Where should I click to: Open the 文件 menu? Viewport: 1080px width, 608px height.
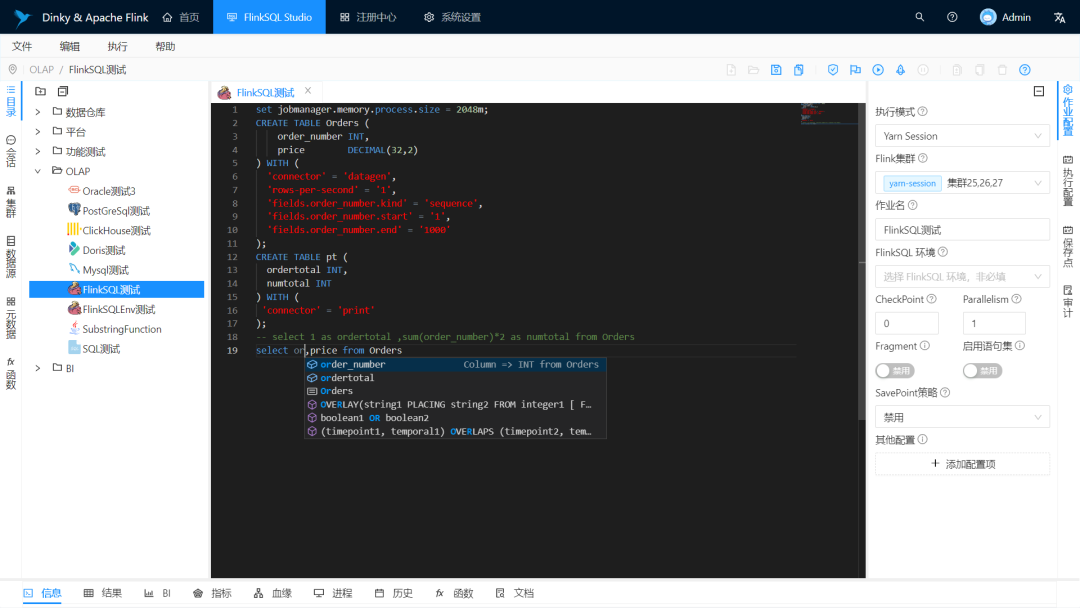pos(22,46)
